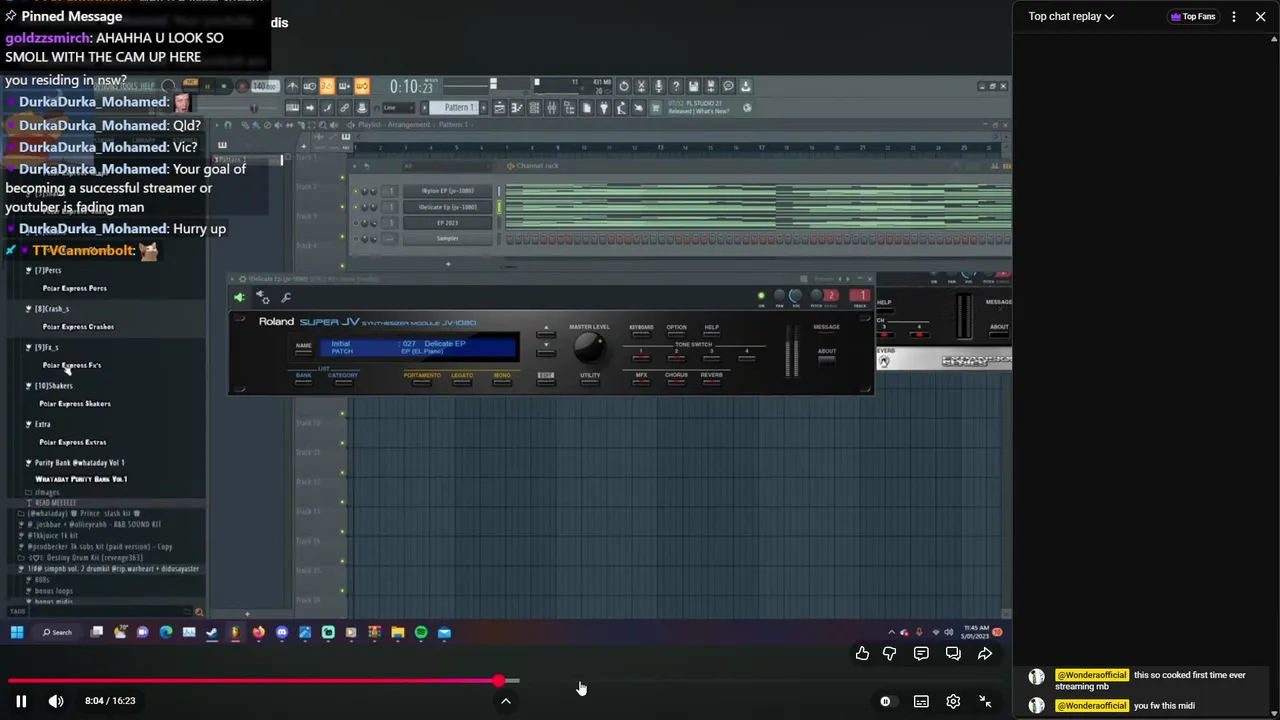Expand the video player chevron panel

(x=506, y=701)
